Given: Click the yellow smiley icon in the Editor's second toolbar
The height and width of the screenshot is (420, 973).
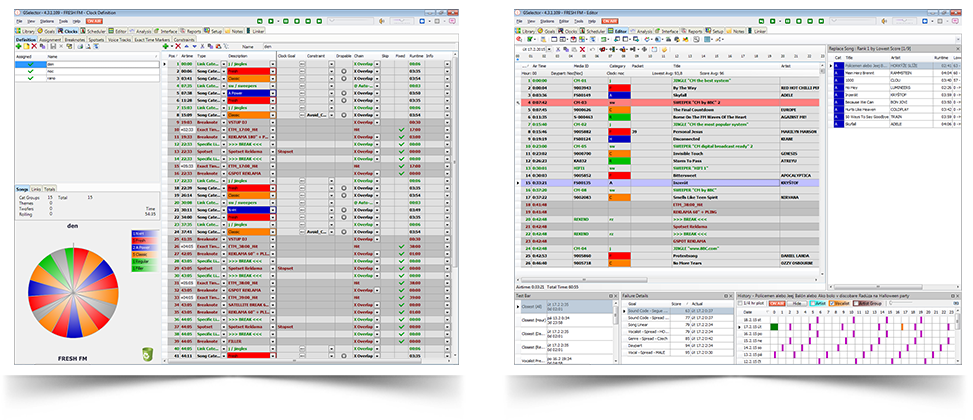Looking at the screenshot, I should click(x=664, y=49).
